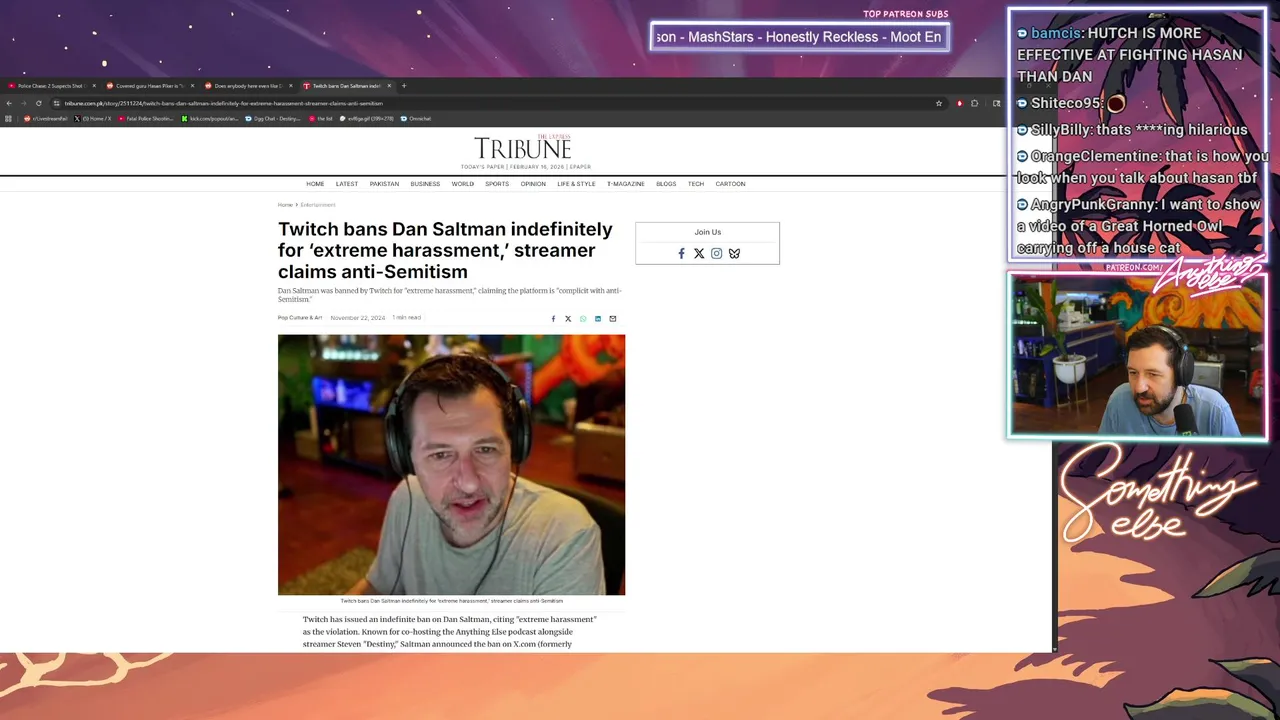
Task: Click the Pop Culture & Art category link
Action: pos(300,318)
